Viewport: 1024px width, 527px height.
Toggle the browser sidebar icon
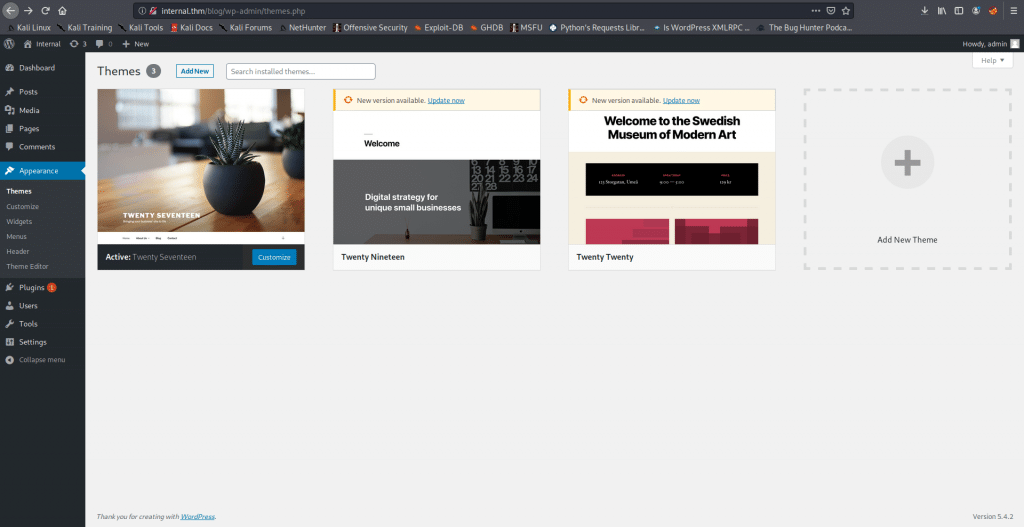click(959, 10)
